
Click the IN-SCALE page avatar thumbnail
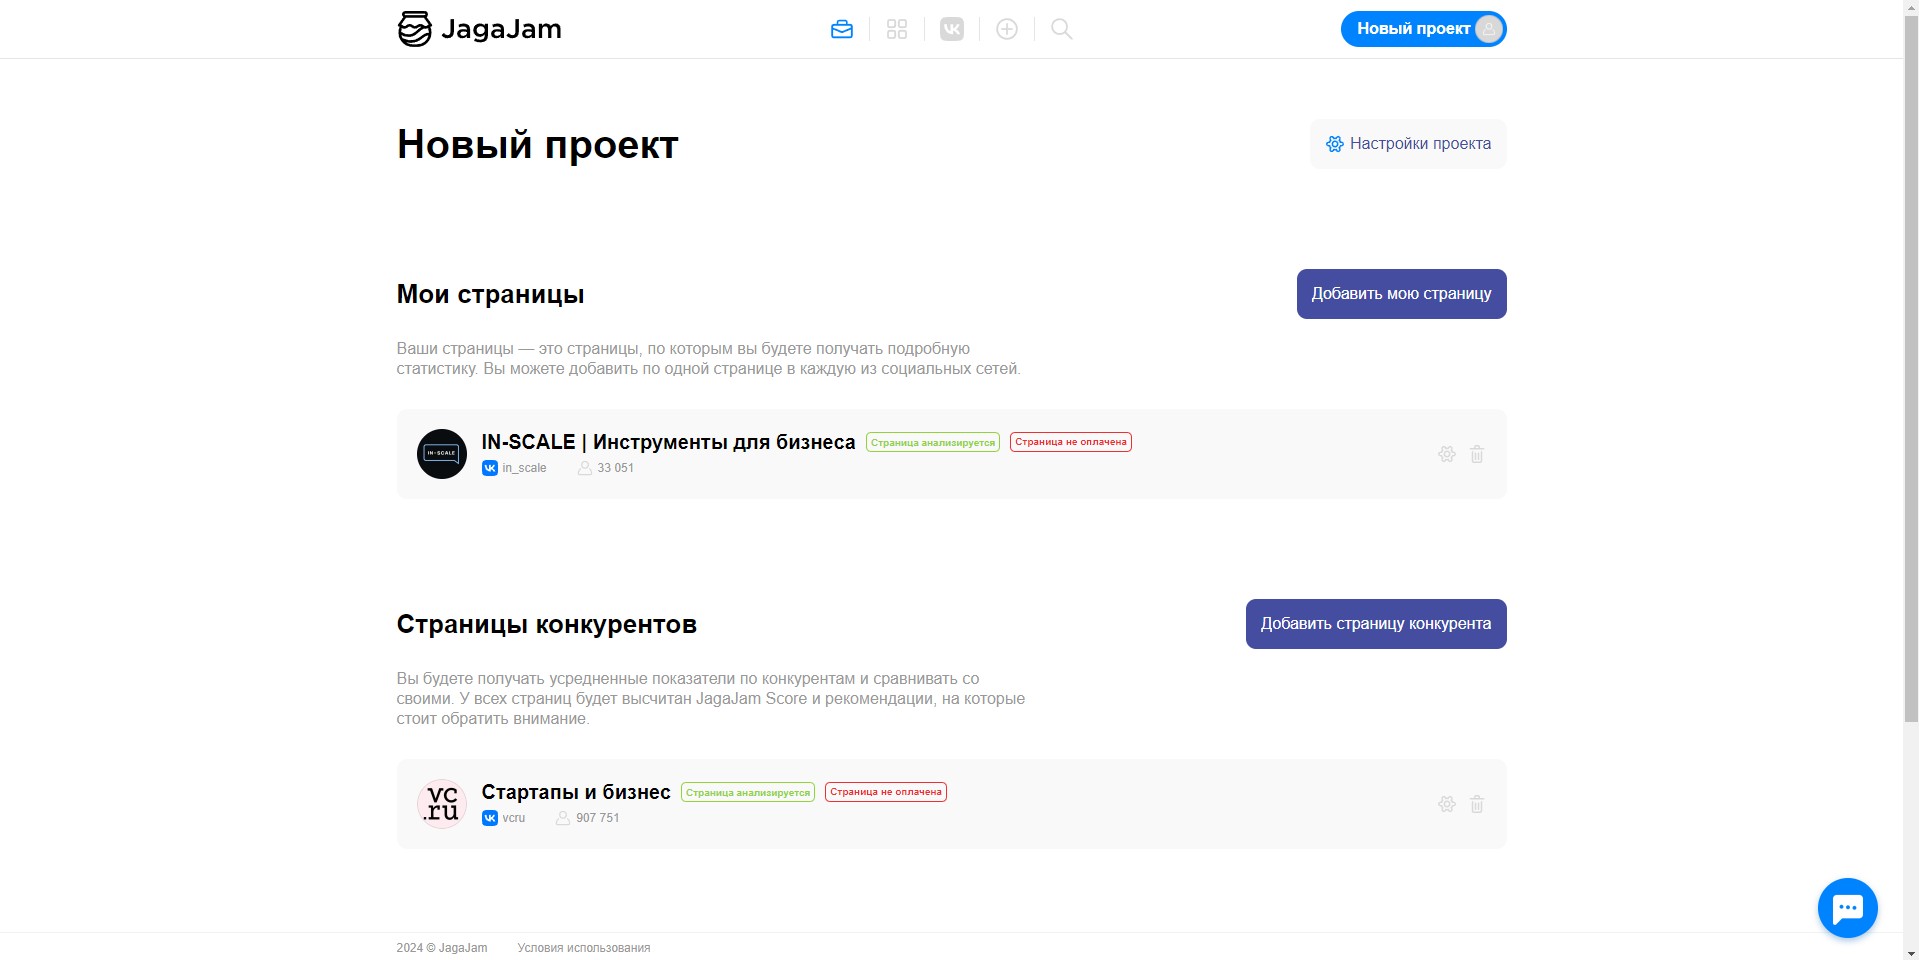coord(442,454)
